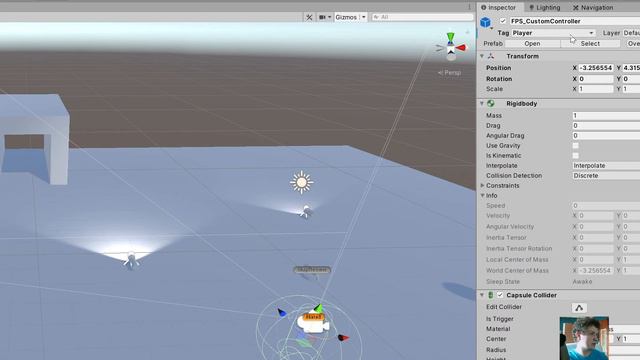The width and height of the screenshot is (640, 360).
Task: Click the red X axis cone on orientation gizmo
Action: [461, 48]
